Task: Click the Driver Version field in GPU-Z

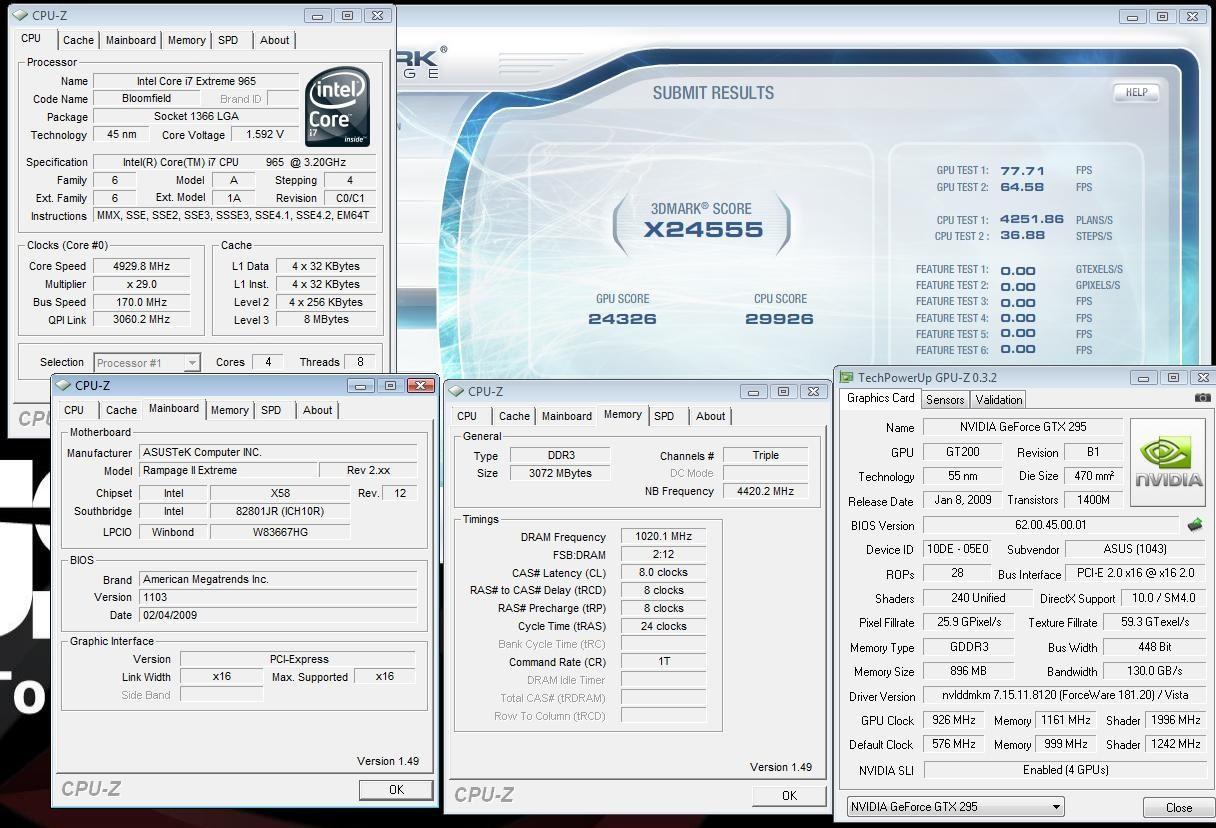Action: (x=1066, y=695)
